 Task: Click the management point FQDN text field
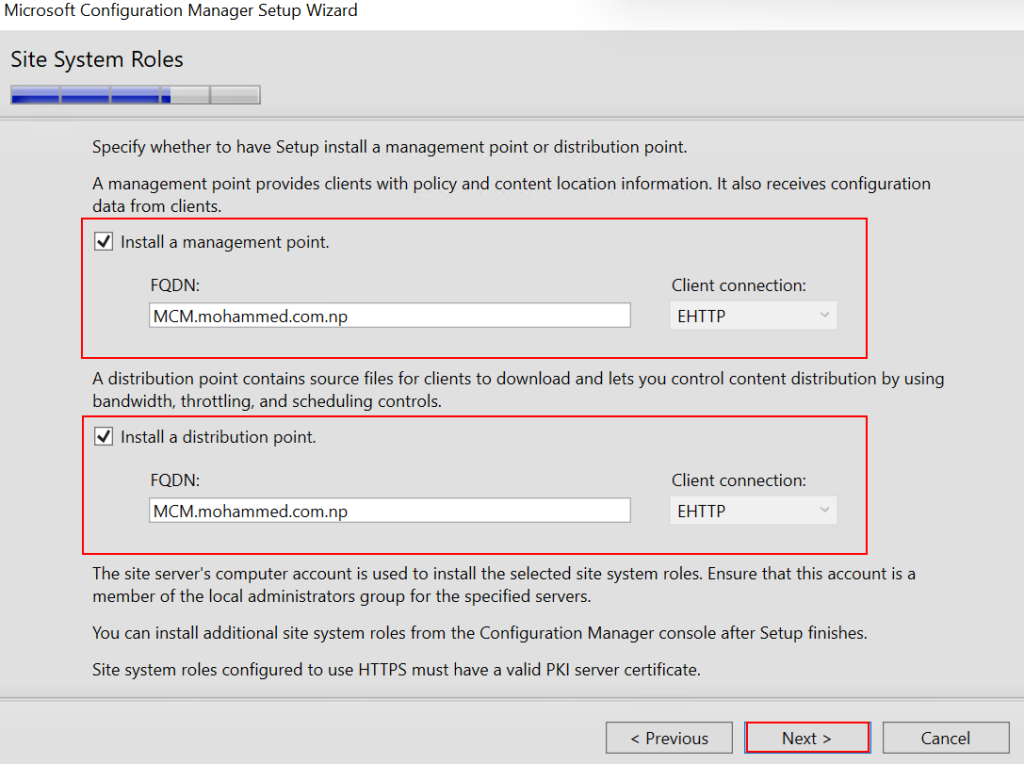389,316
